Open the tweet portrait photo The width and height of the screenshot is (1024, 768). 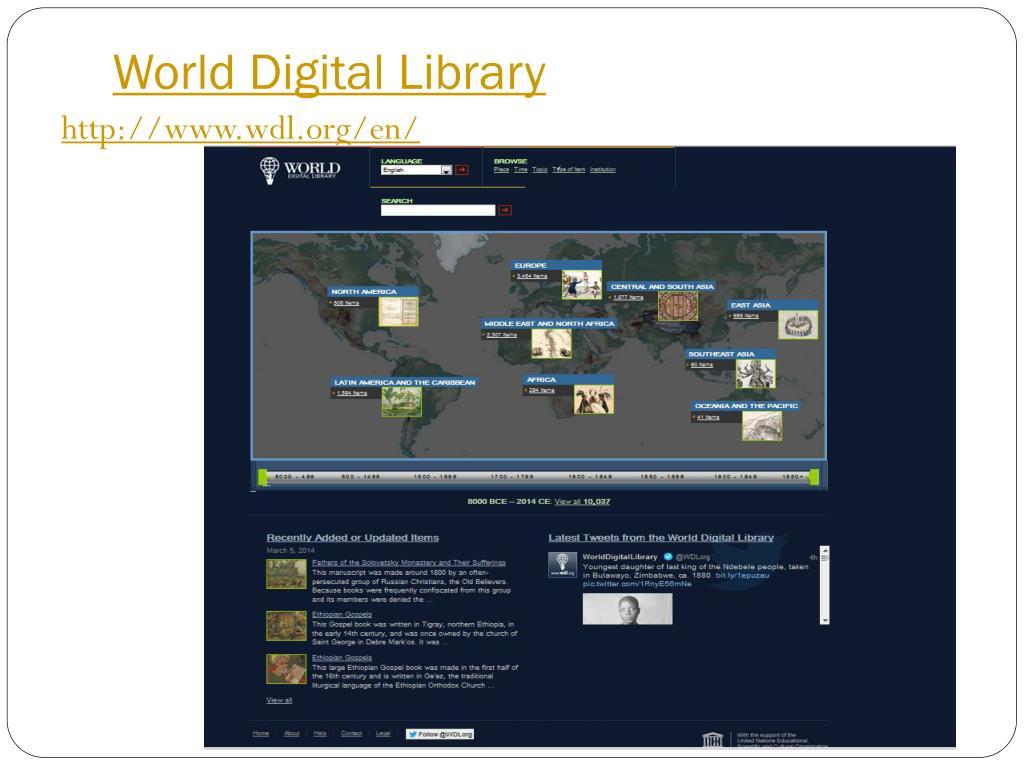point(628,609)
